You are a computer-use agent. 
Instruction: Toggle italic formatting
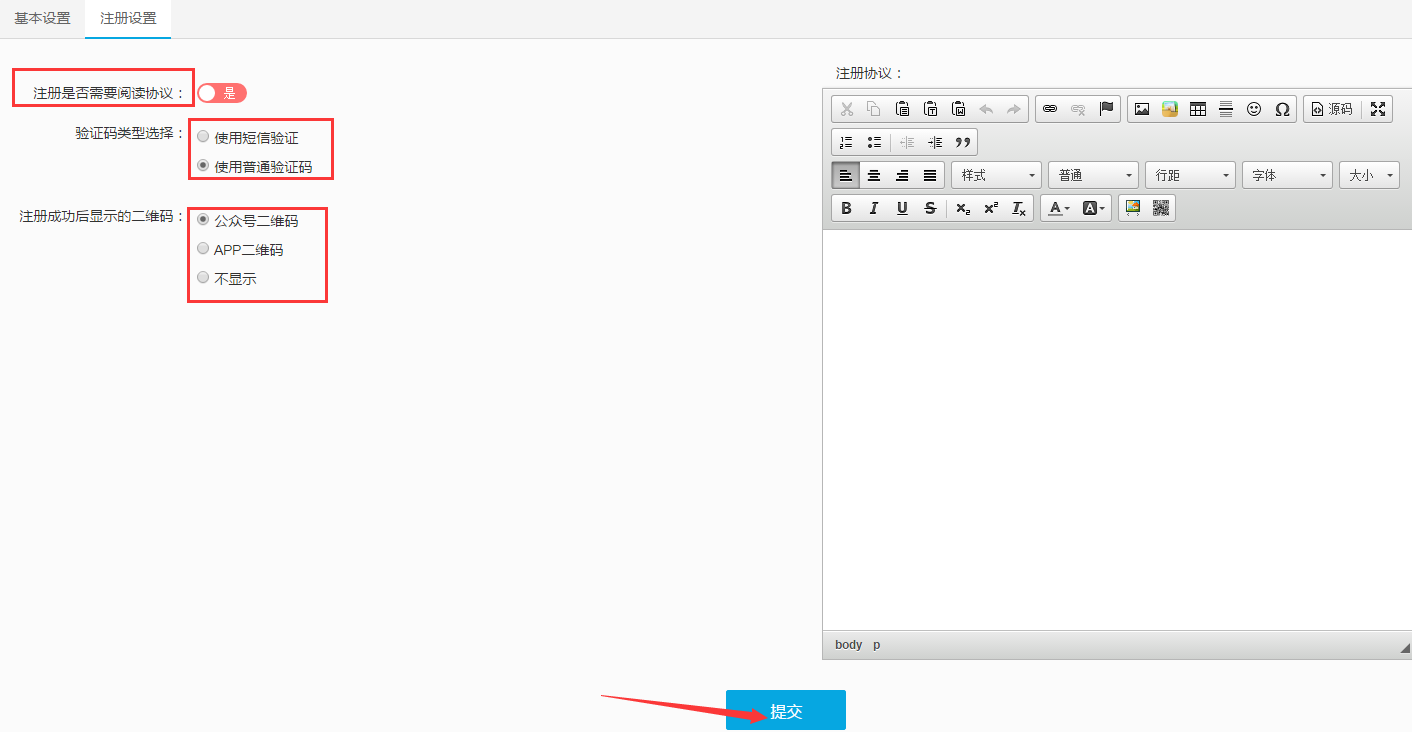point(874,208)
